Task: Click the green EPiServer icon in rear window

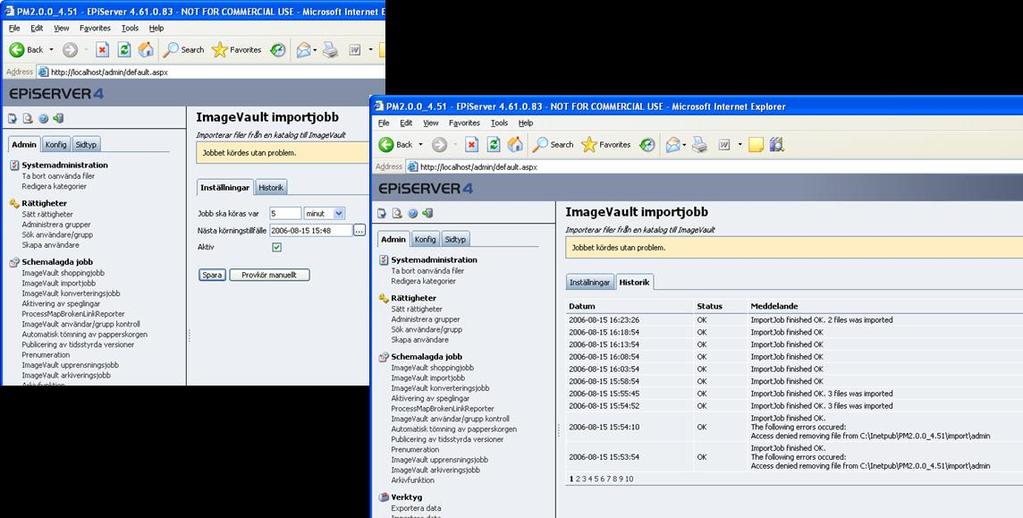Action: pyautogui.click(x=58, y=118)
